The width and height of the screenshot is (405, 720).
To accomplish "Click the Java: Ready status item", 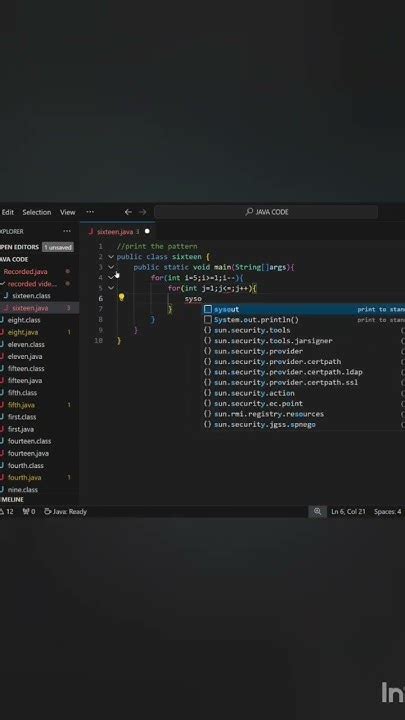I will click(65, 511).
